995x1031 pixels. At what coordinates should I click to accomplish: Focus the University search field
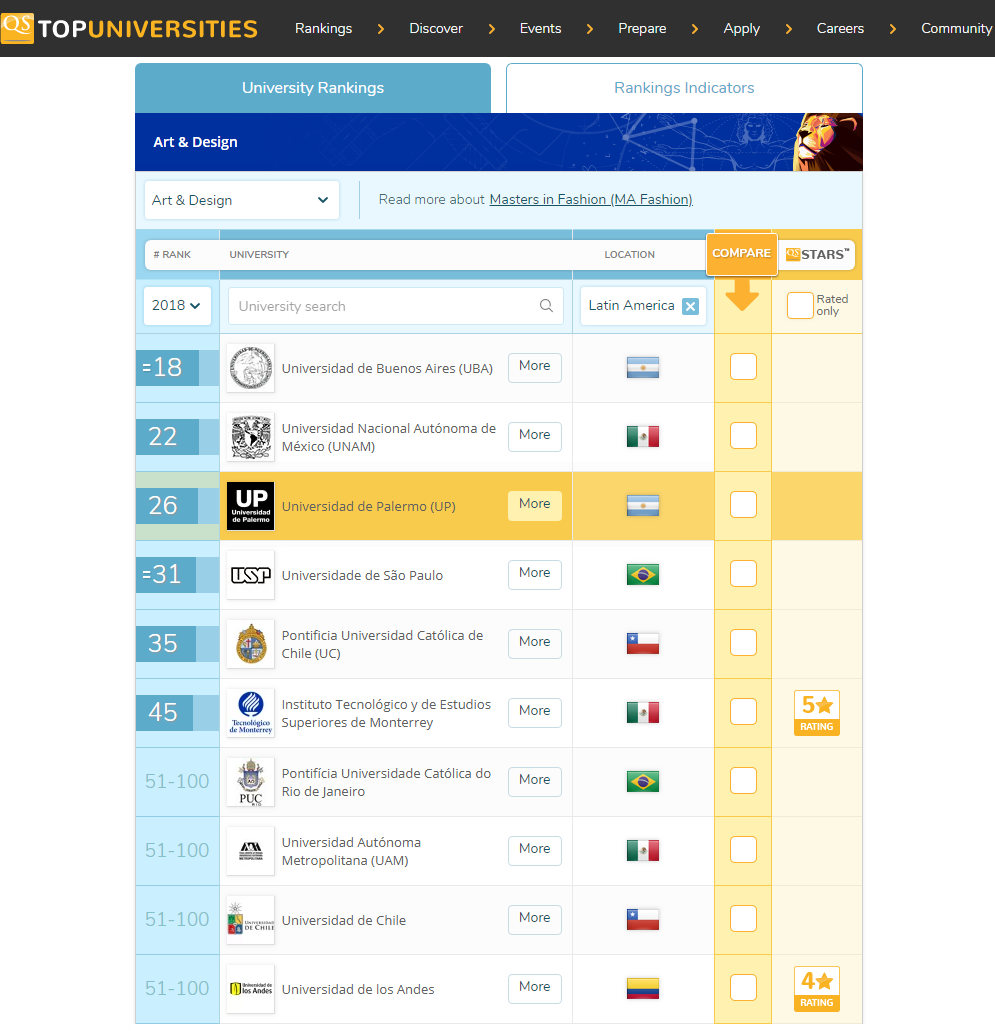tap(396, 306)
